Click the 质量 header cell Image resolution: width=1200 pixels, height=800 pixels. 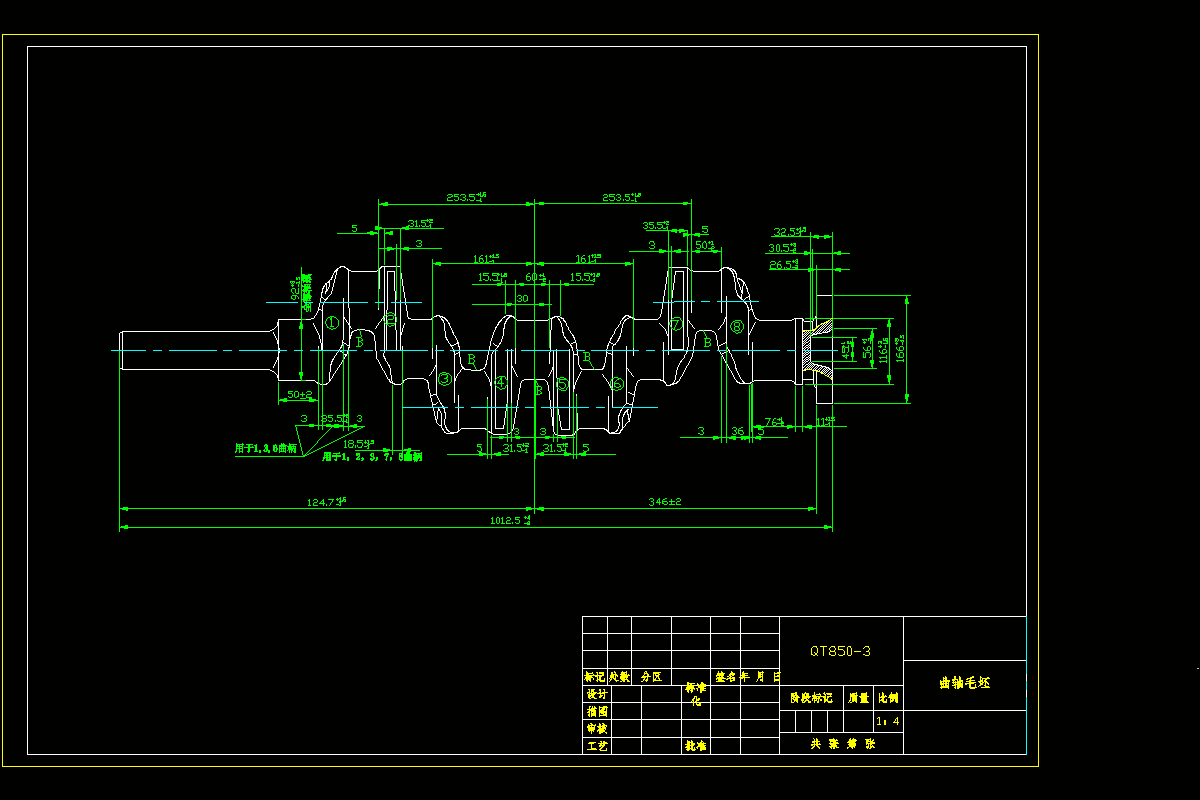(859, 698)
